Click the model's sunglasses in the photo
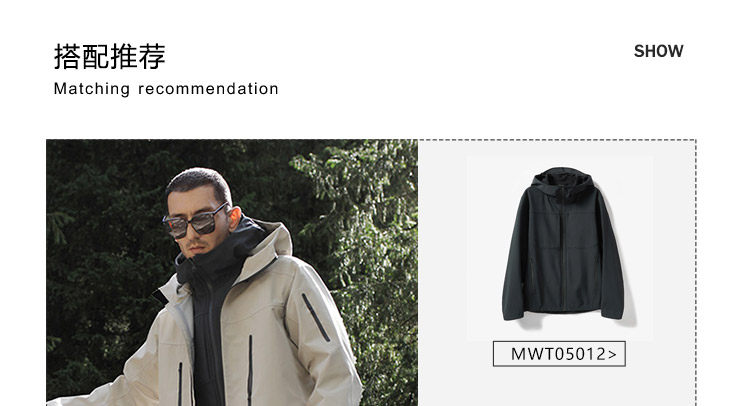This screenshot has width=750, height=406. (196, 221)
